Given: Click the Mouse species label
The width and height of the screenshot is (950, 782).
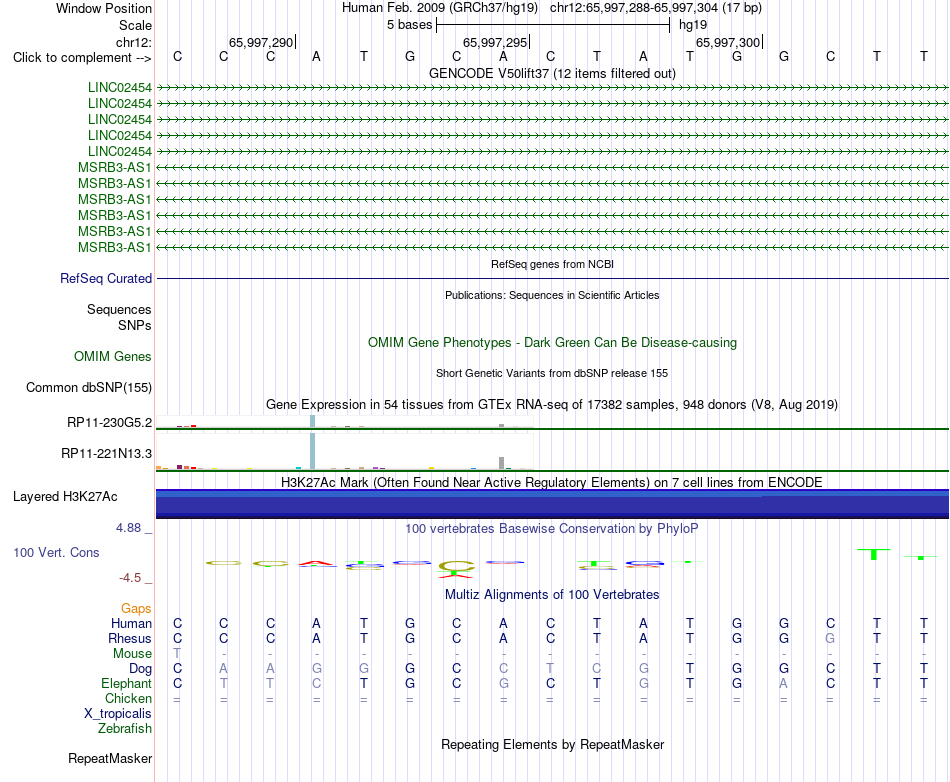Looking at the screenshot, I should coord(132,654).
